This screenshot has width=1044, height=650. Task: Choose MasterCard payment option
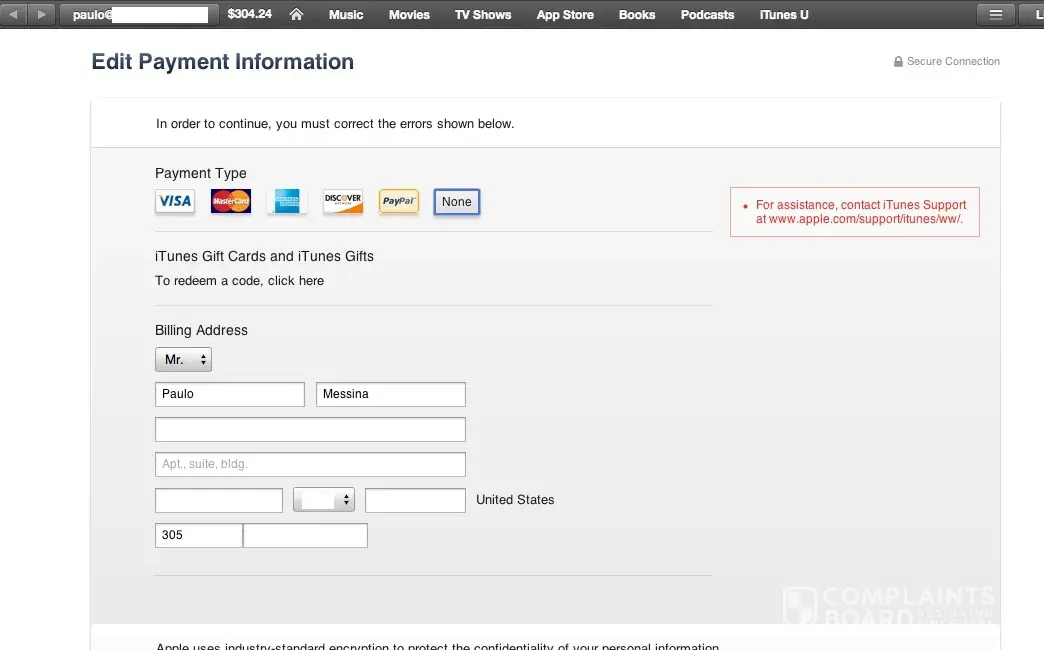pyautogui.click(x=231, y=202)
